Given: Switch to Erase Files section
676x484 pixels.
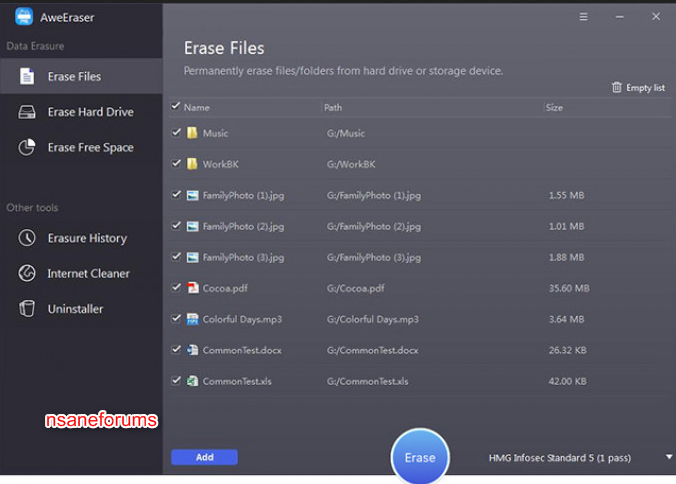Looking at the screenshot, I should pos(81,76).
